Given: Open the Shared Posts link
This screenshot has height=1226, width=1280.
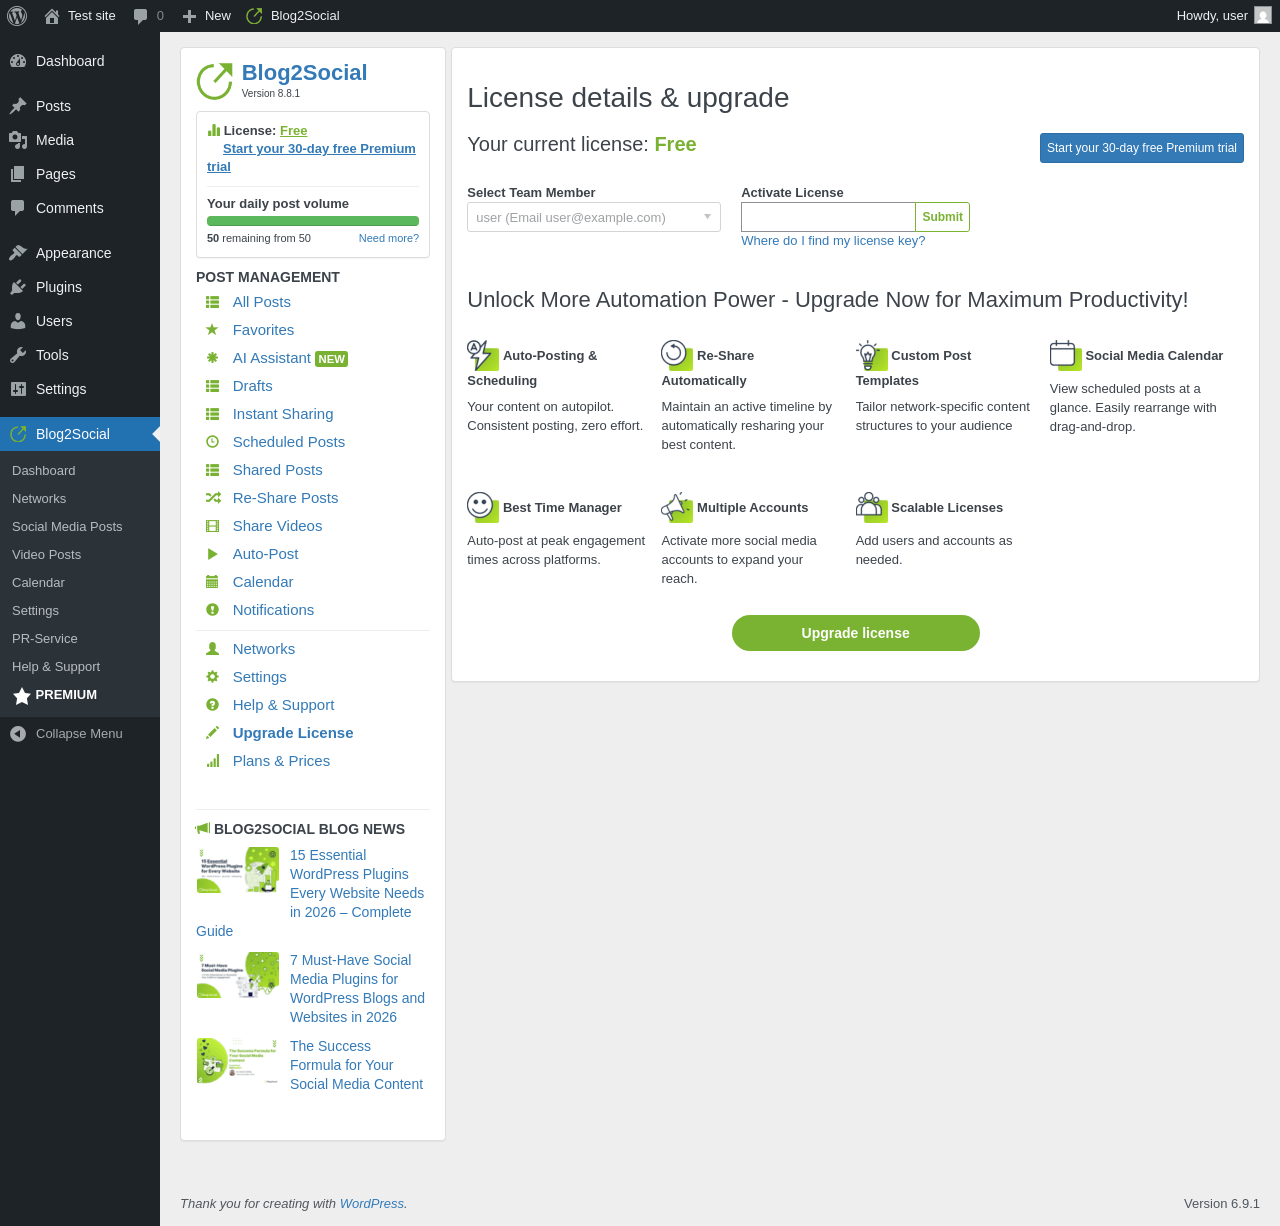Looking at the screenshot, I should tap(278, 470).
